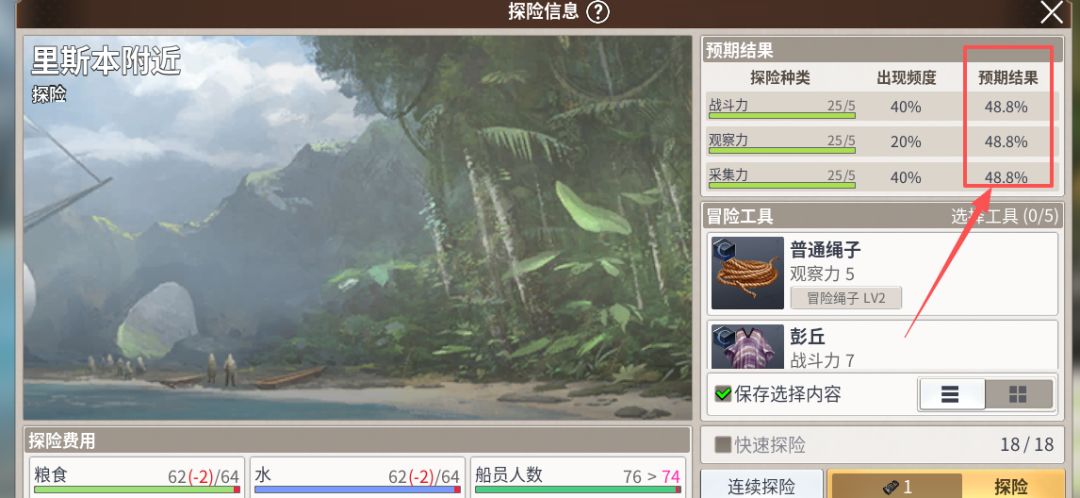Click the 采集力 40% frequency value
The image size is (1080, 498).
pos(906,178)
